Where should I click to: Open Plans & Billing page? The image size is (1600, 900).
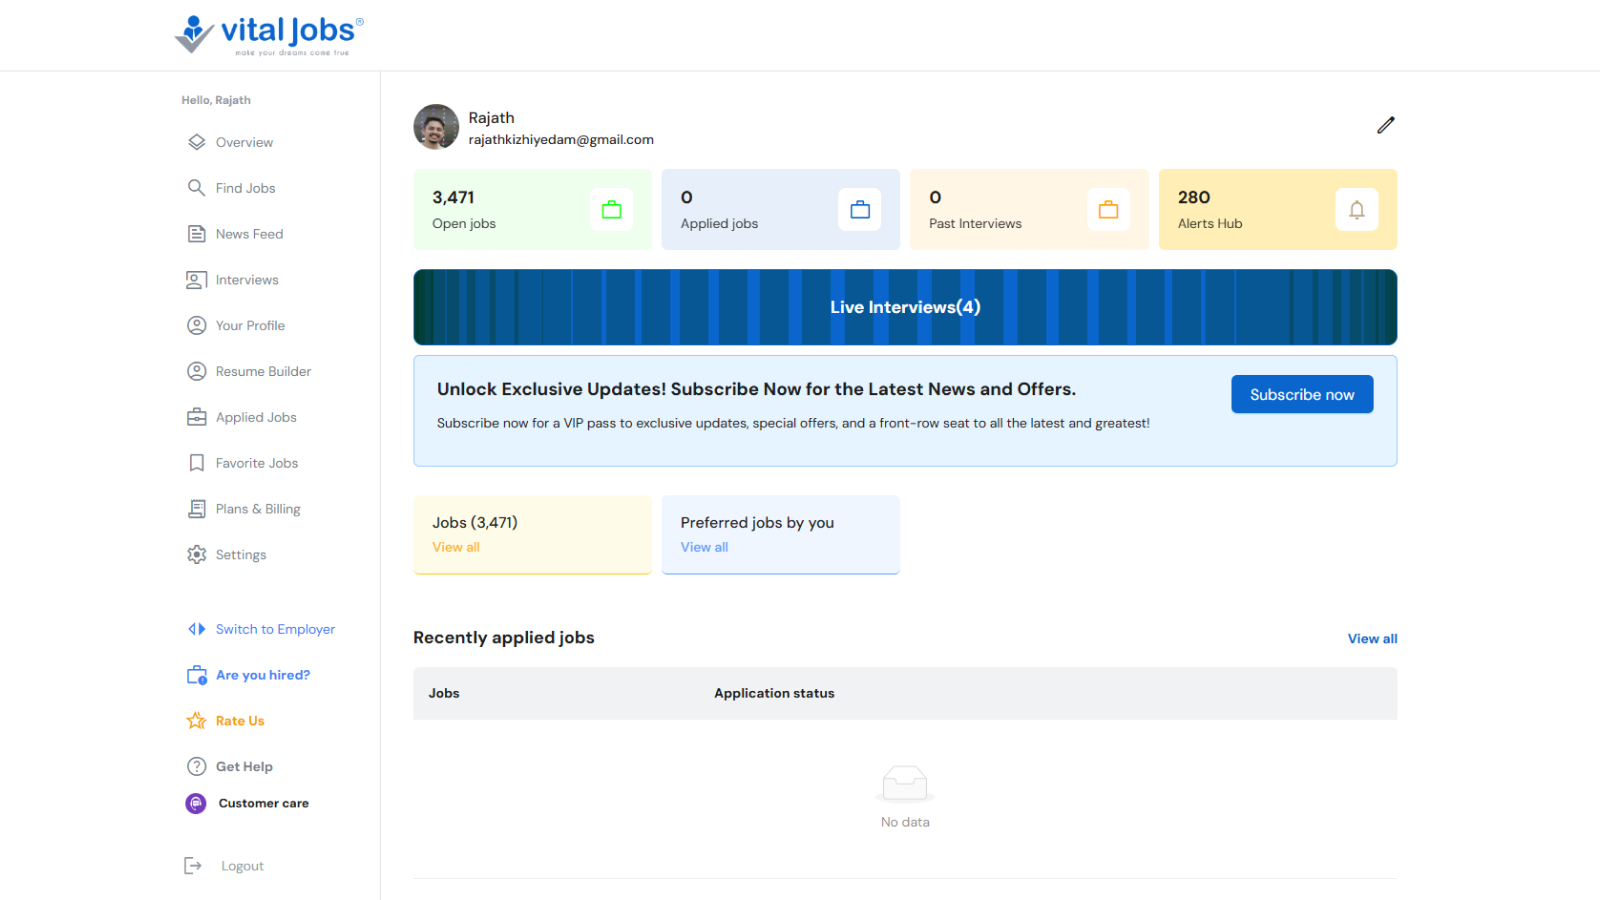(258, 509)
